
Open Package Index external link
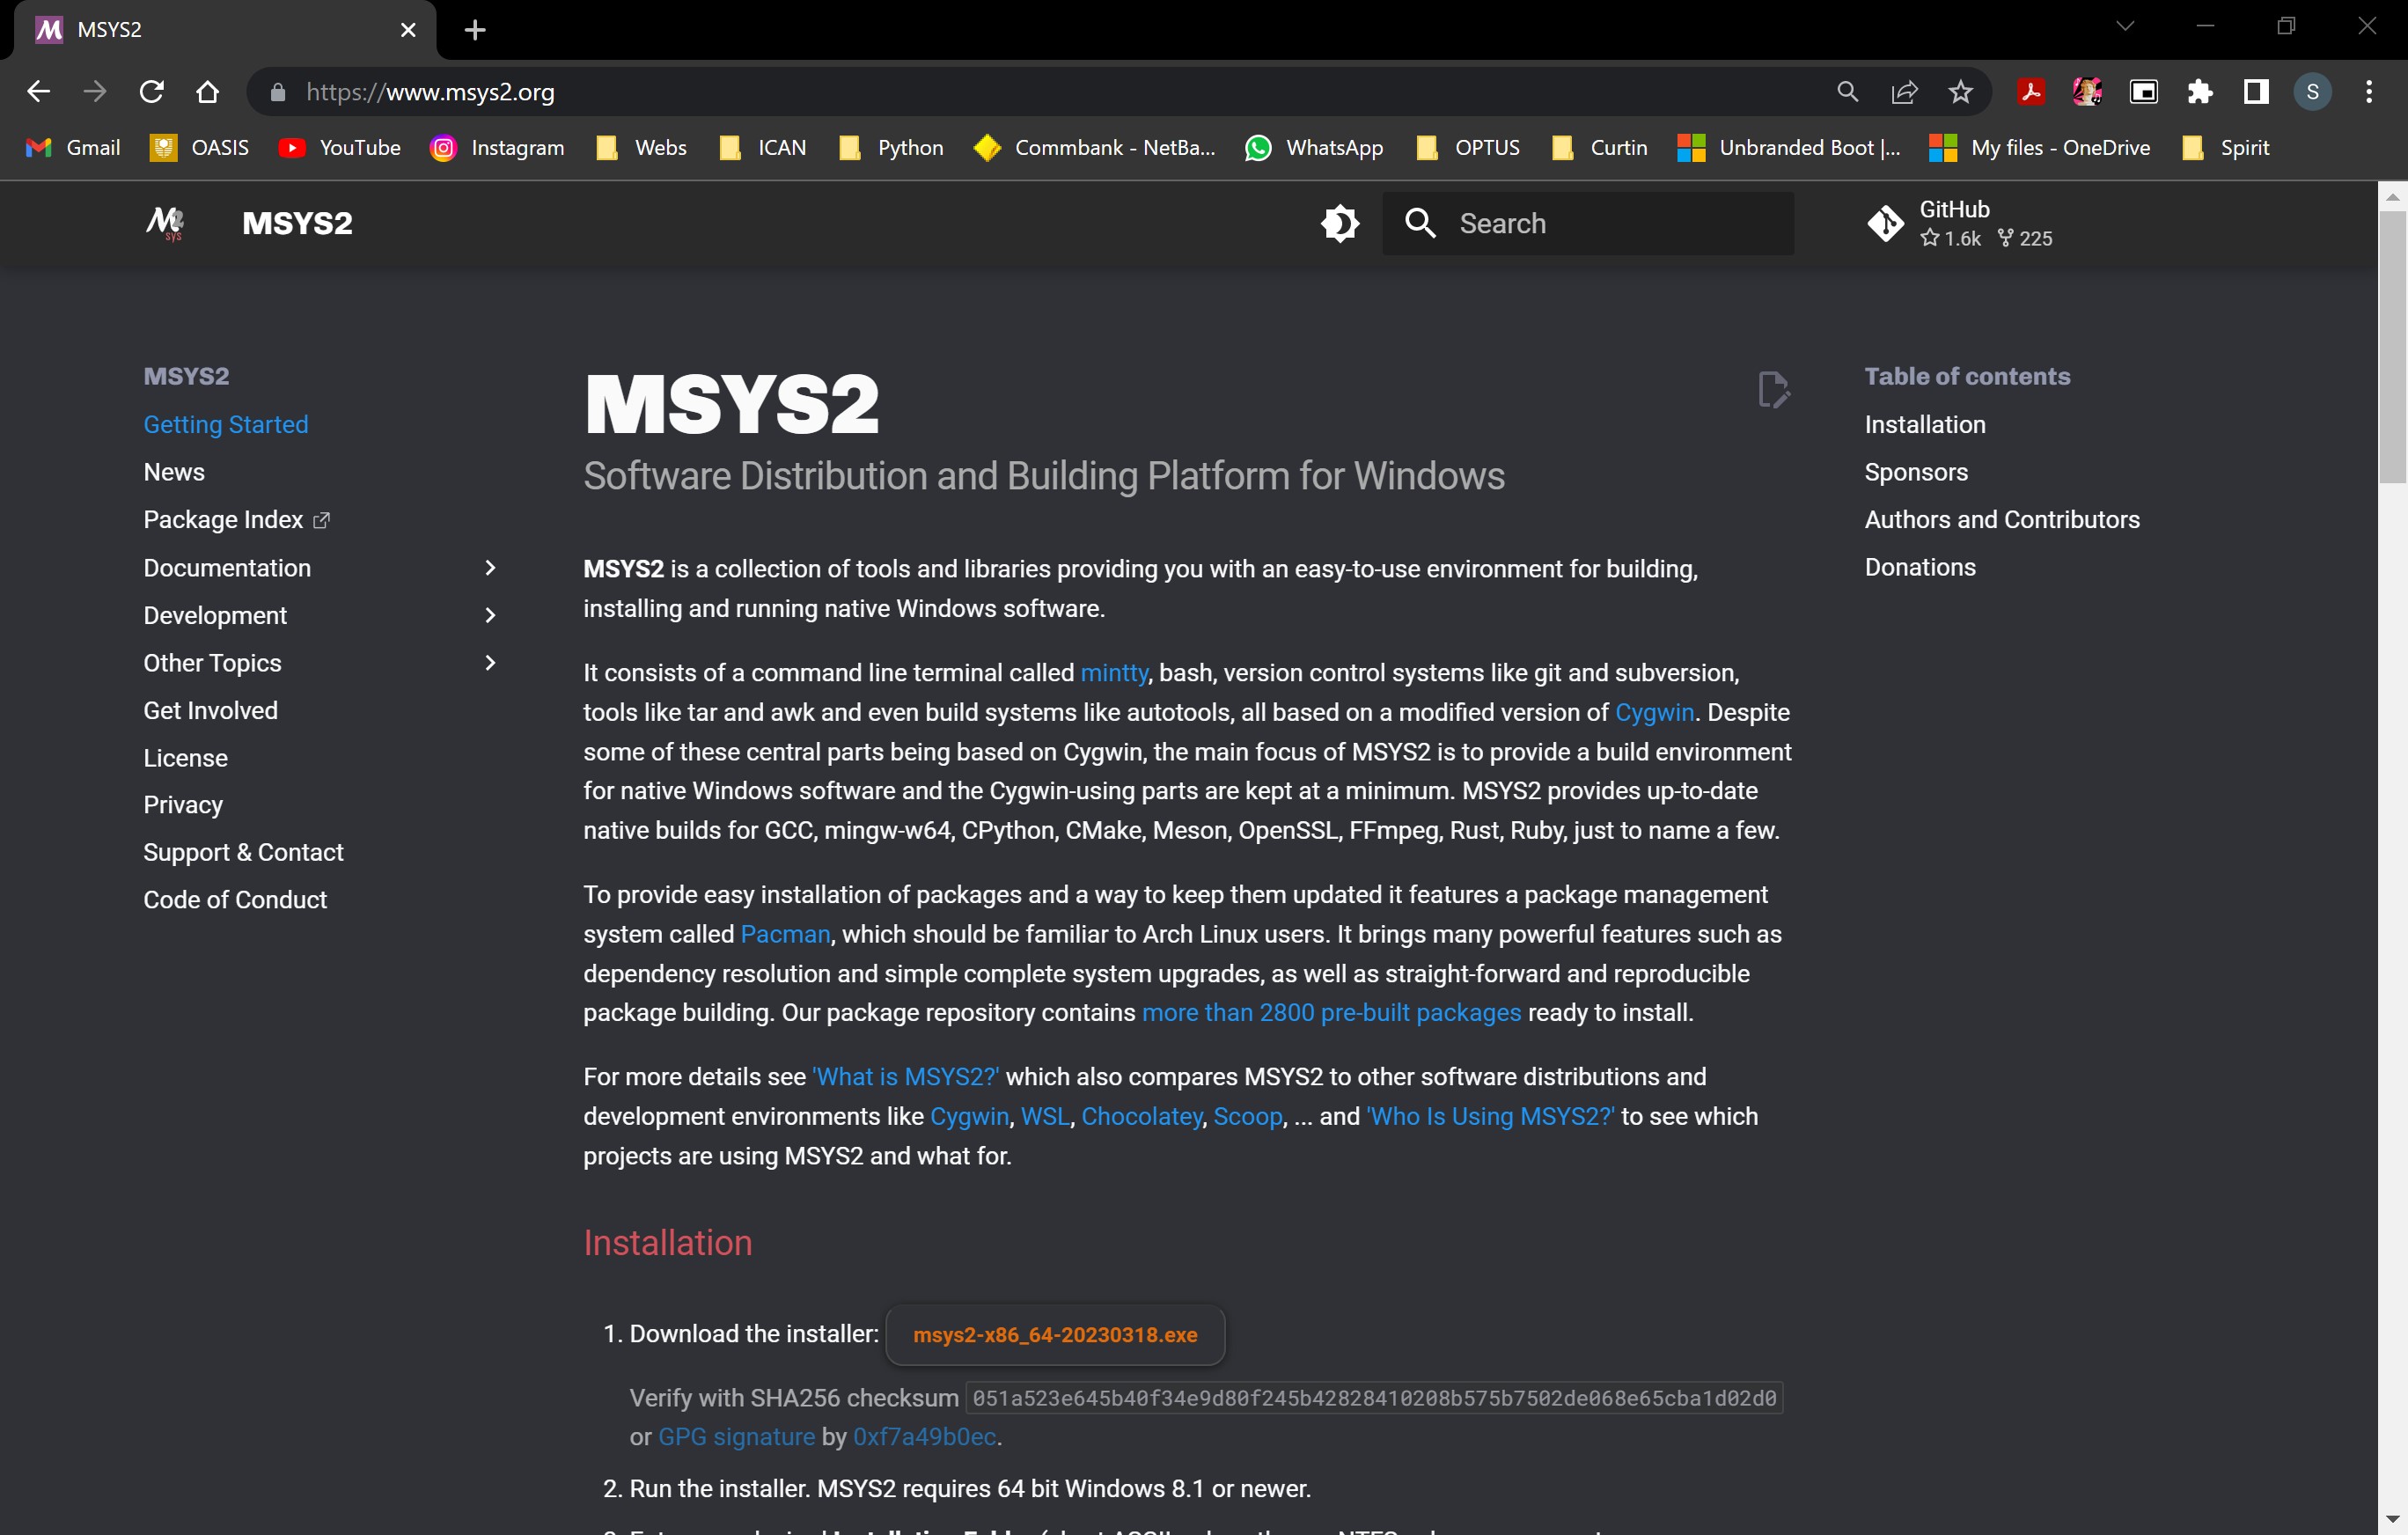click(x=236, y=520)
